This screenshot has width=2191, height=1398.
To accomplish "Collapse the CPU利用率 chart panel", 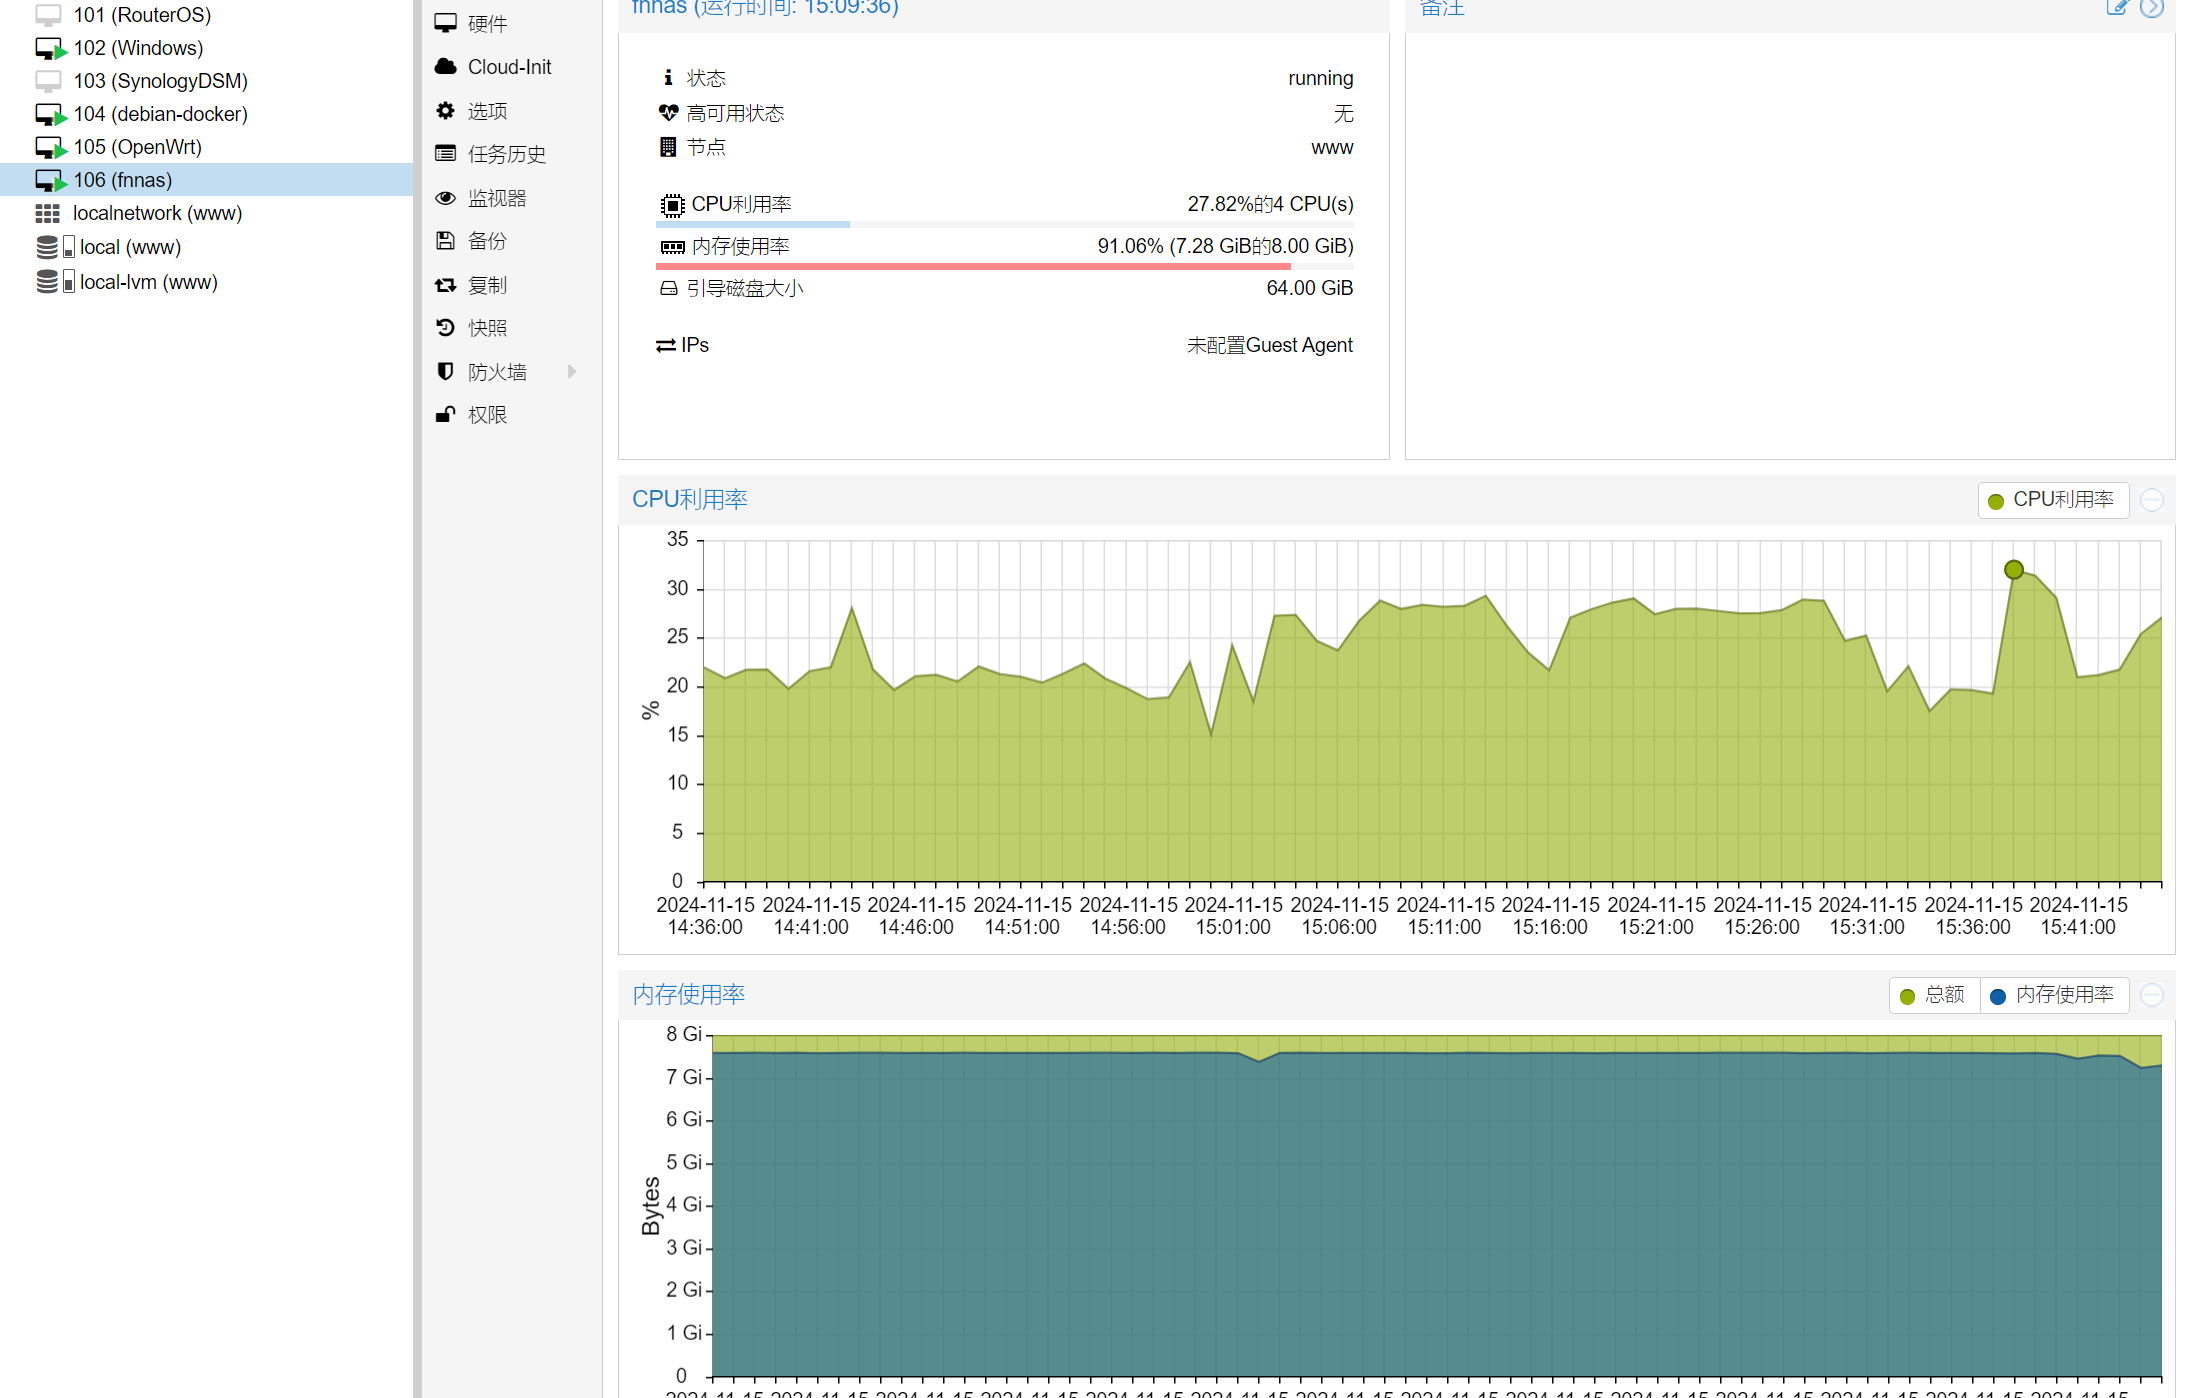I will click(x=2152, y=500).
